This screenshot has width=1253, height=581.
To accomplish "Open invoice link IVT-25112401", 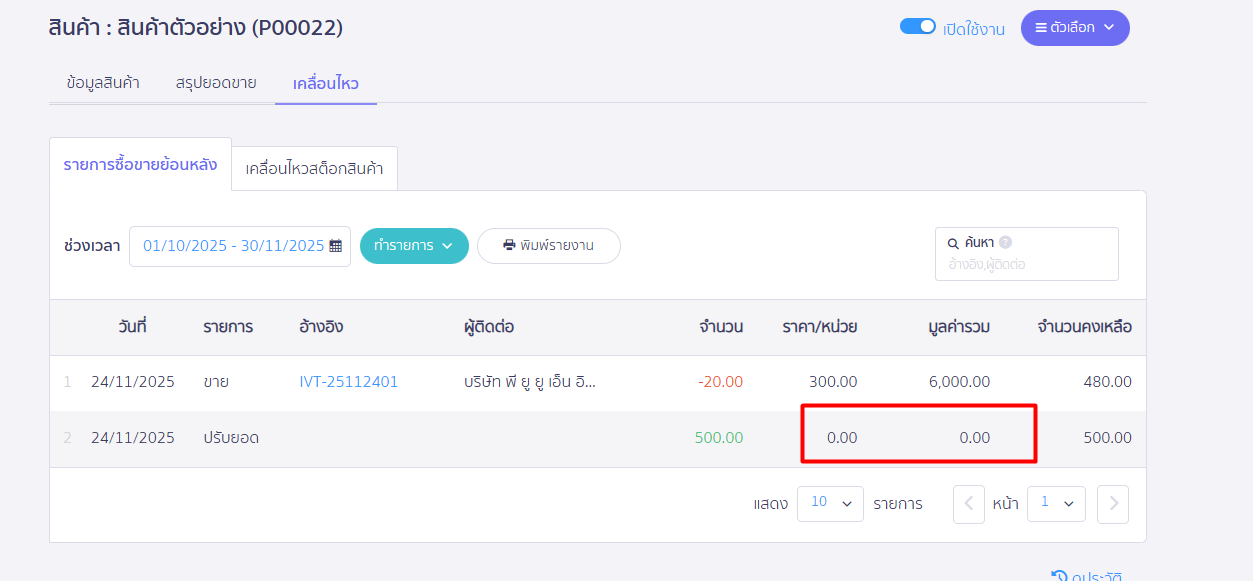I will [348, 382].
